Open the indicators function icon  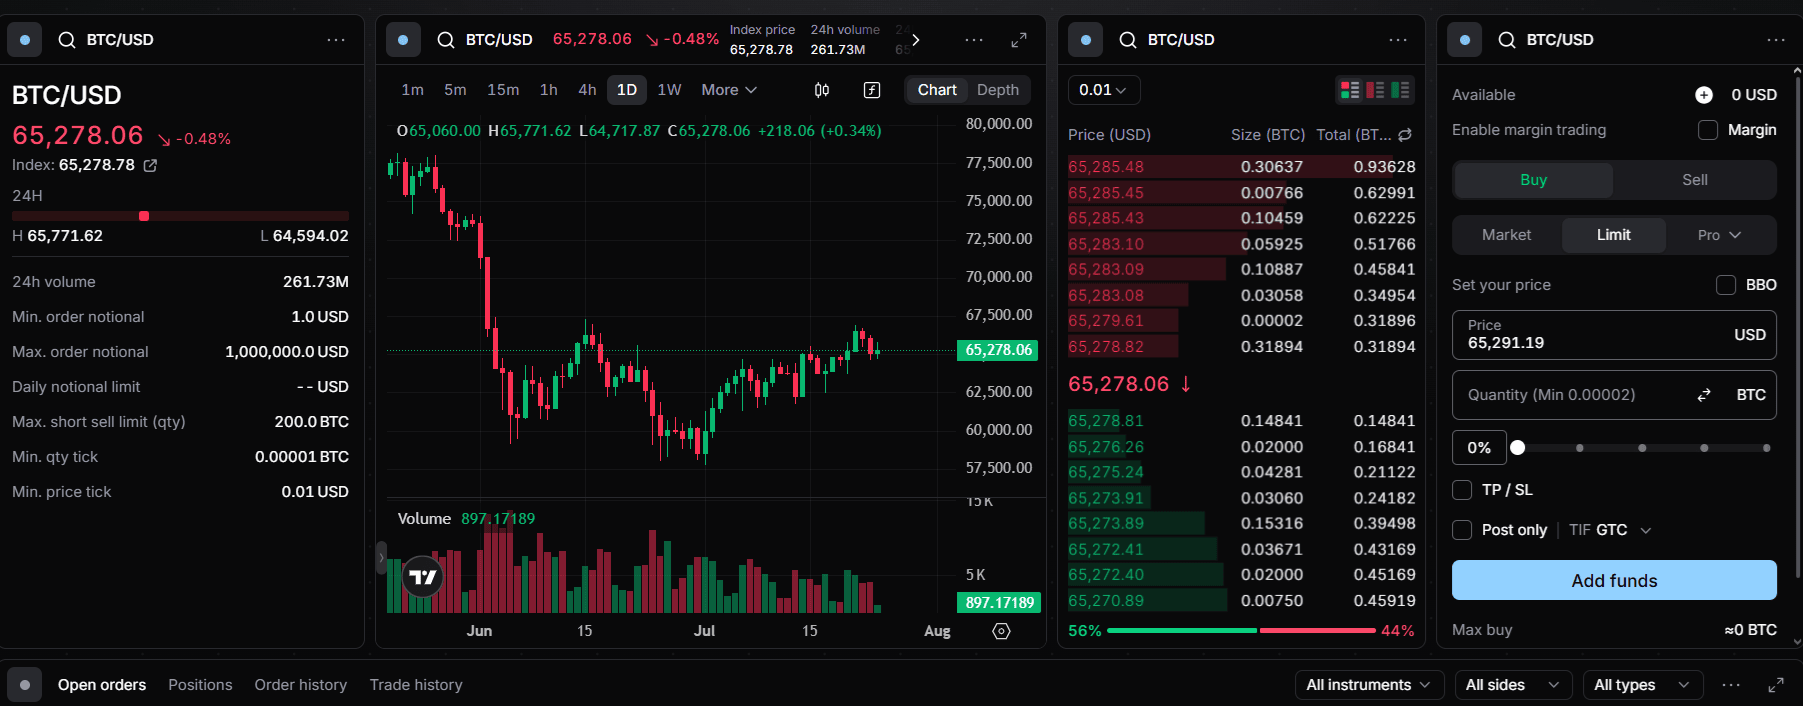point(872,90)
